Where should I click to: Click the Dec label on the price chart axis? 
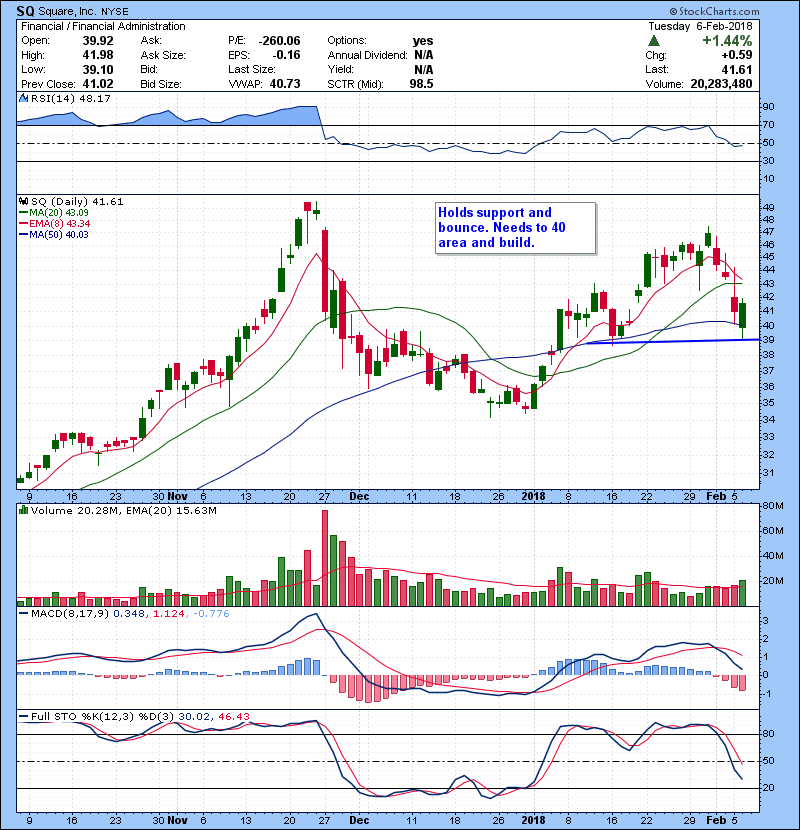click(x=359, y=497)
